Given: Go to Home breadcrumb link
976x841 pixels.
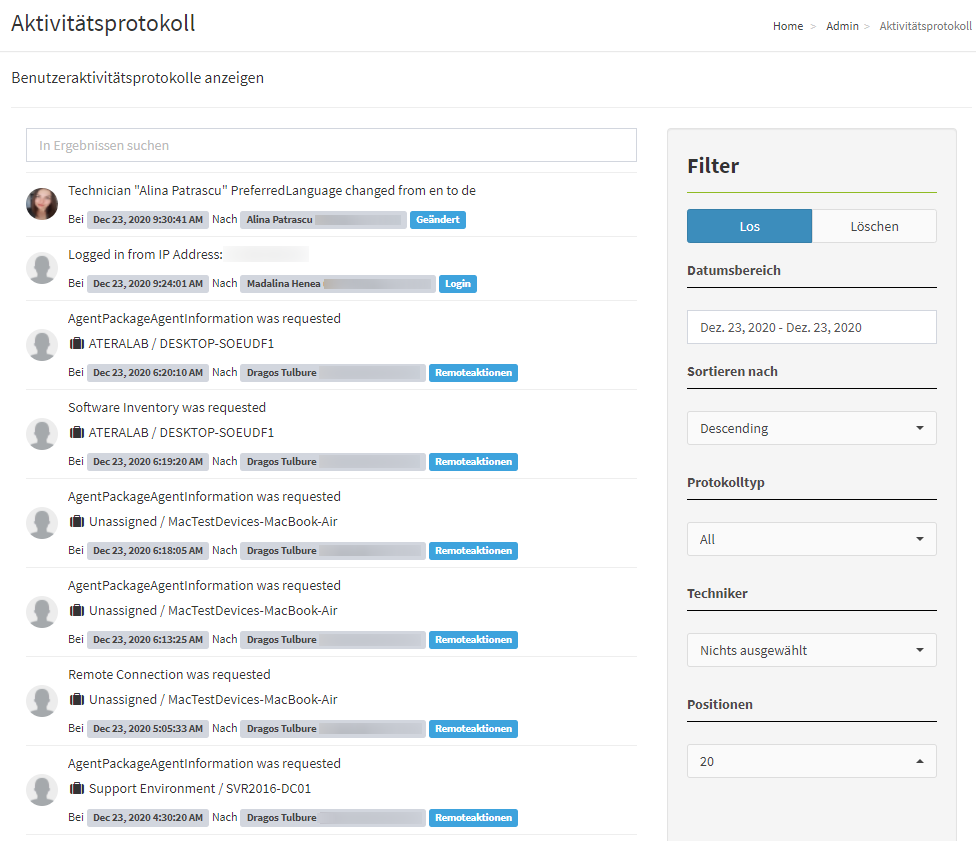Looking at the screenshot, I should pyautogui.click(x=788, y=26).
